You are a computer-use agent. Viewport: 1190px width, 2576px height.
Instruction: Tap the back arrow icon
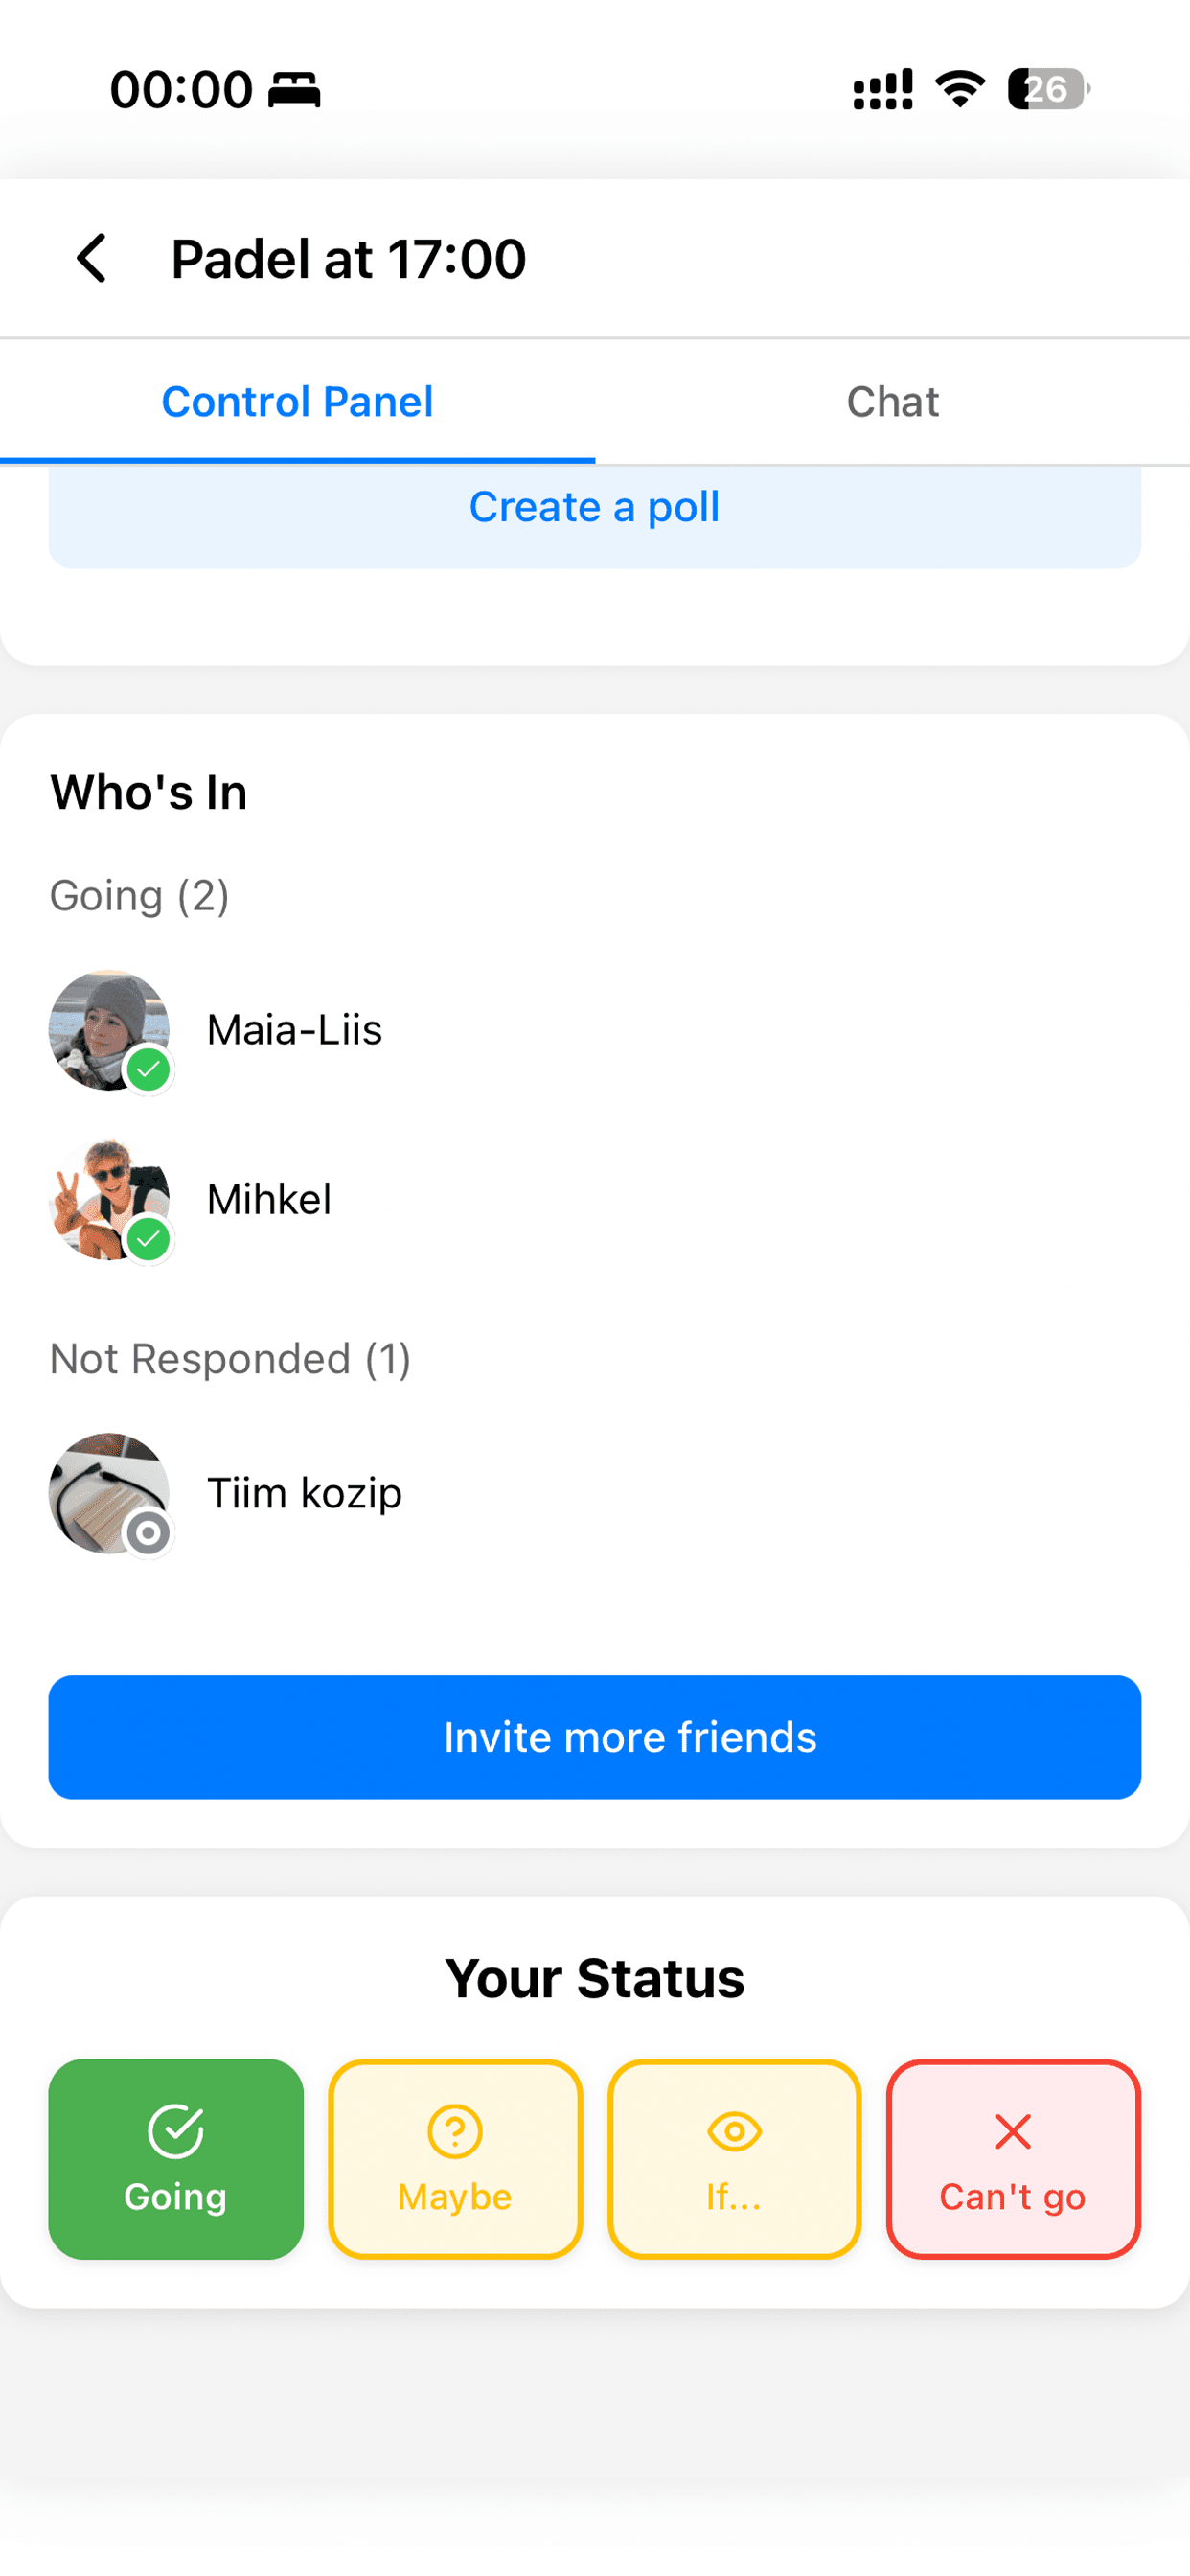click(x=92, y=259)
